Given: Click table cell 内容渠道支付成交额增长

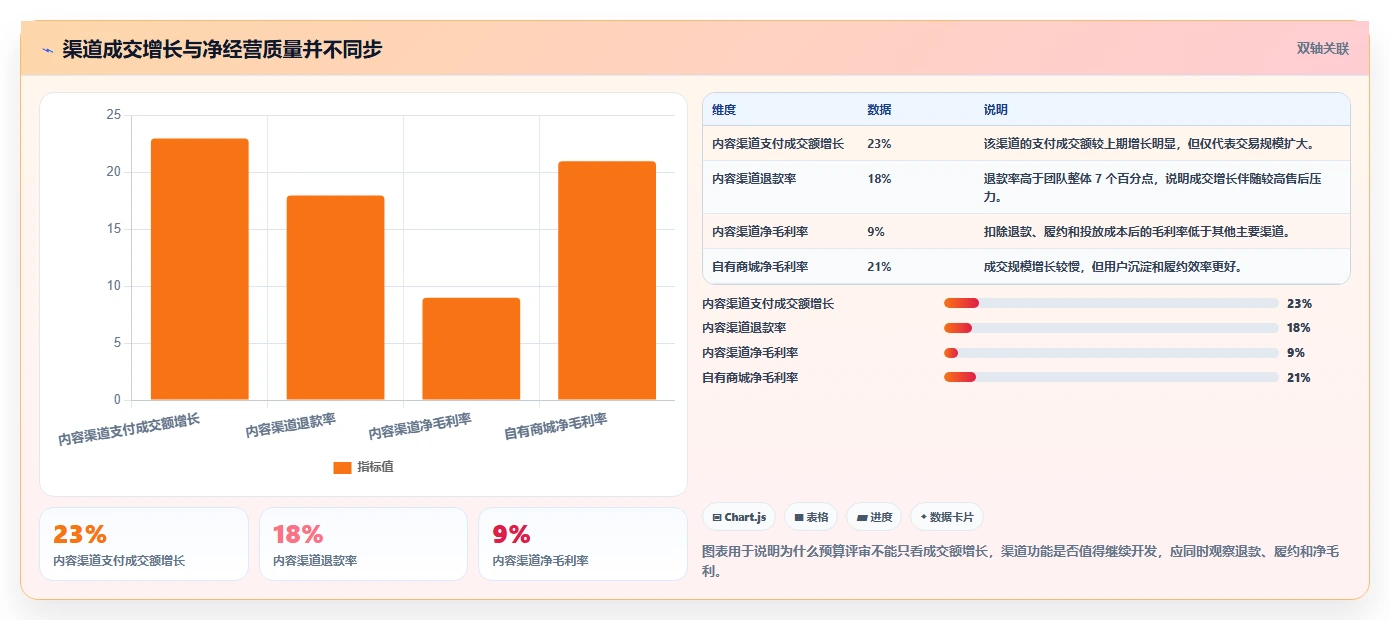Looking at the screenshot, I should click(778, 144).
